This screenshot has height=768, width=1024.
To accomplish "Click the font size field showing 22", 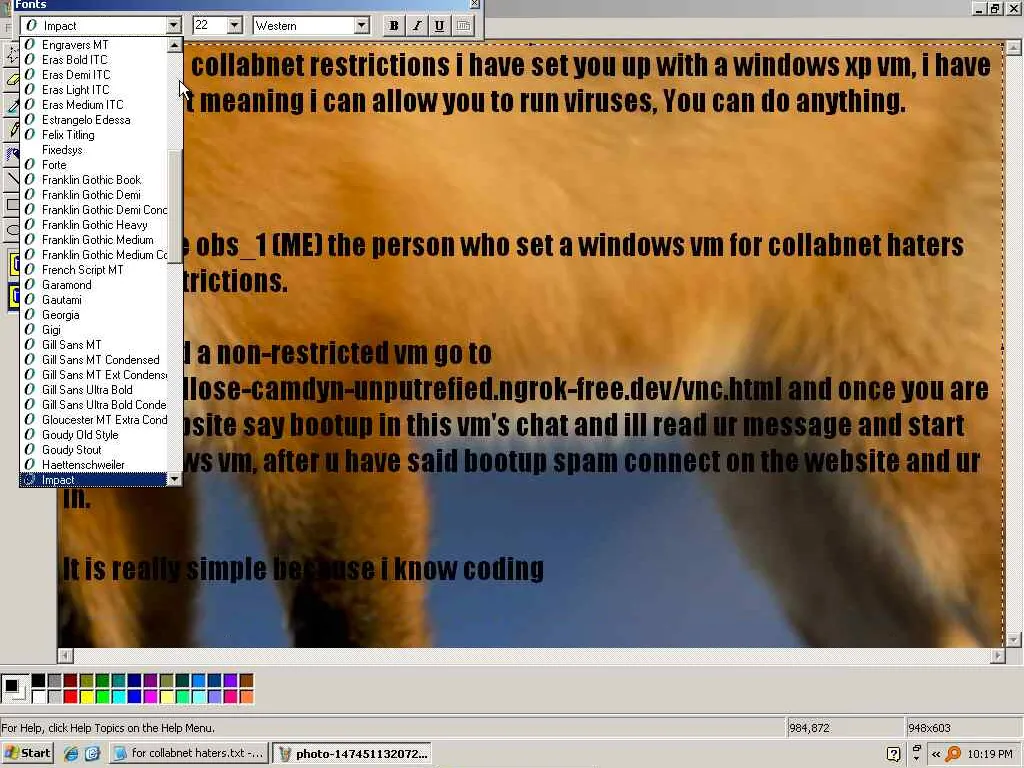I will point(210,25).
